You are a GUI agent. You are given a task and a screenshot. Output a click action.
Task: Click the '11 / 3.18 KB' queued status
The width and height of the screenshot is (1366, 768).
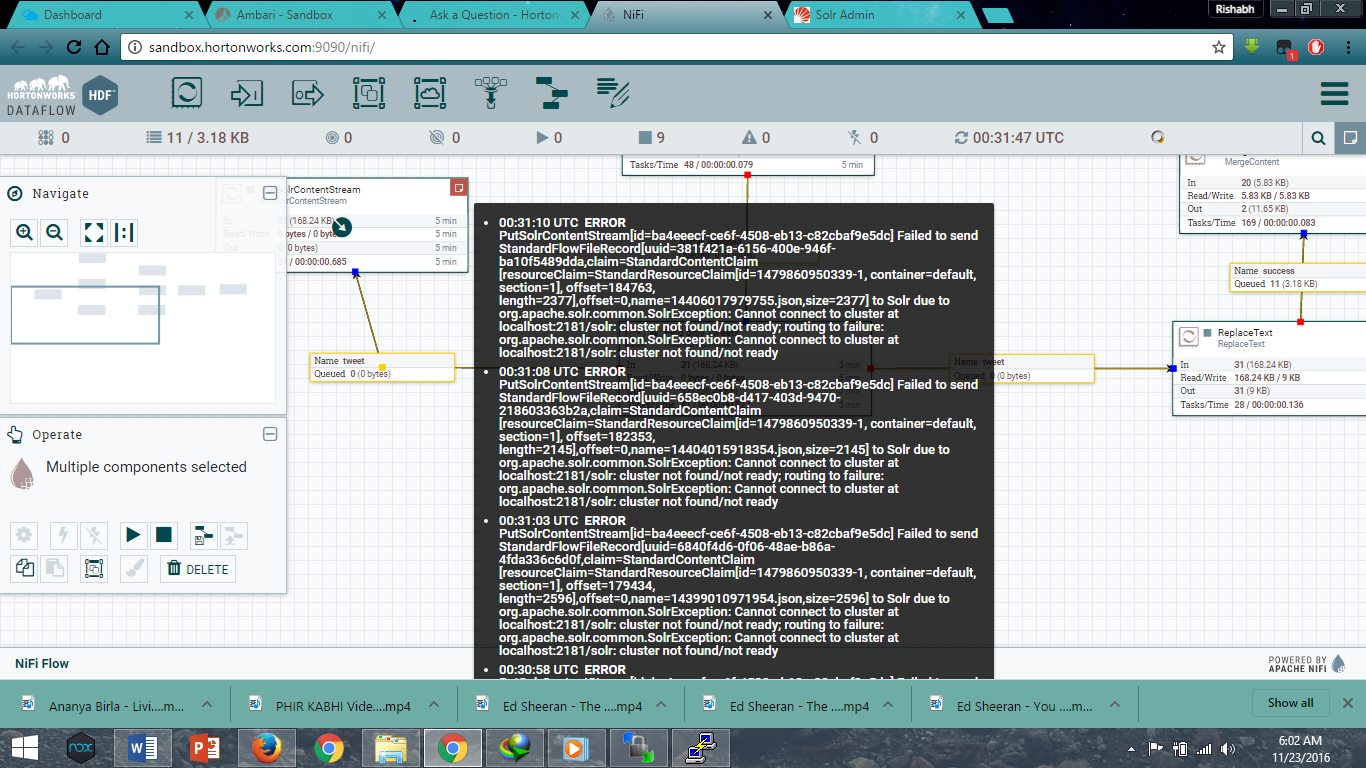(197, 138)
